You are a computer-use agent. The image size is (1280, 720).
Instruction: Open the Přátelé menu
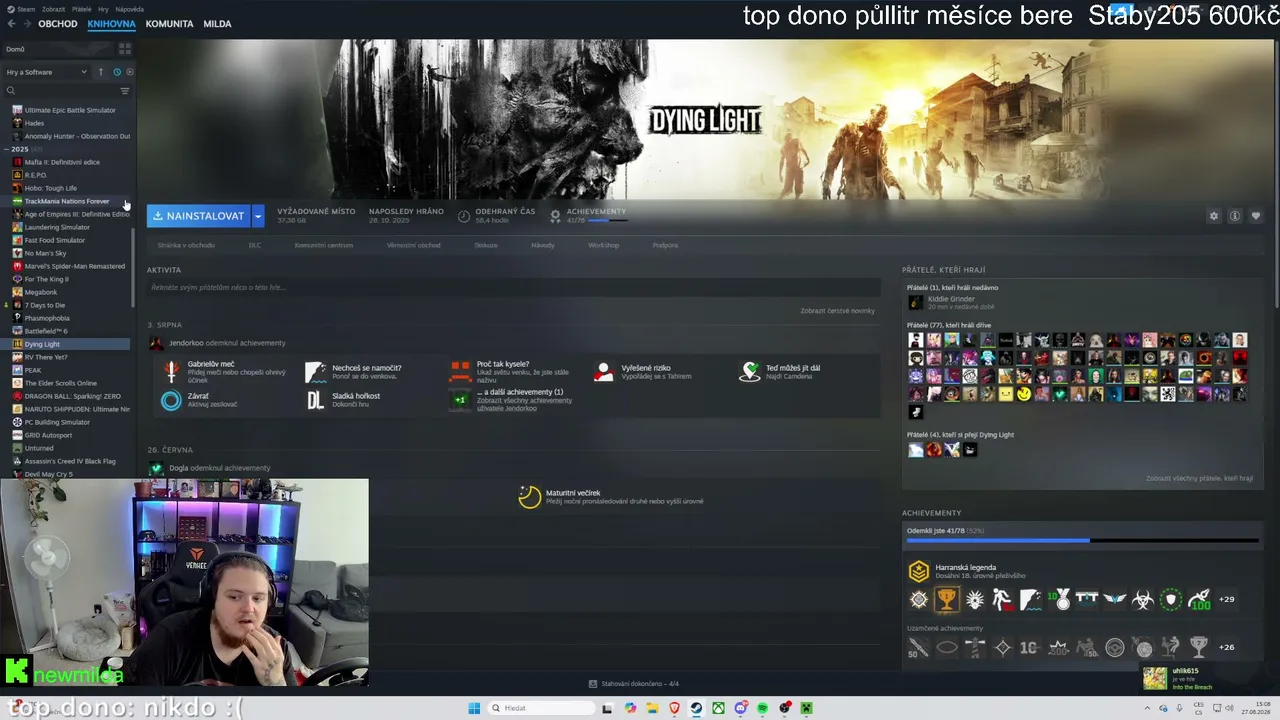tap(81, 9)
